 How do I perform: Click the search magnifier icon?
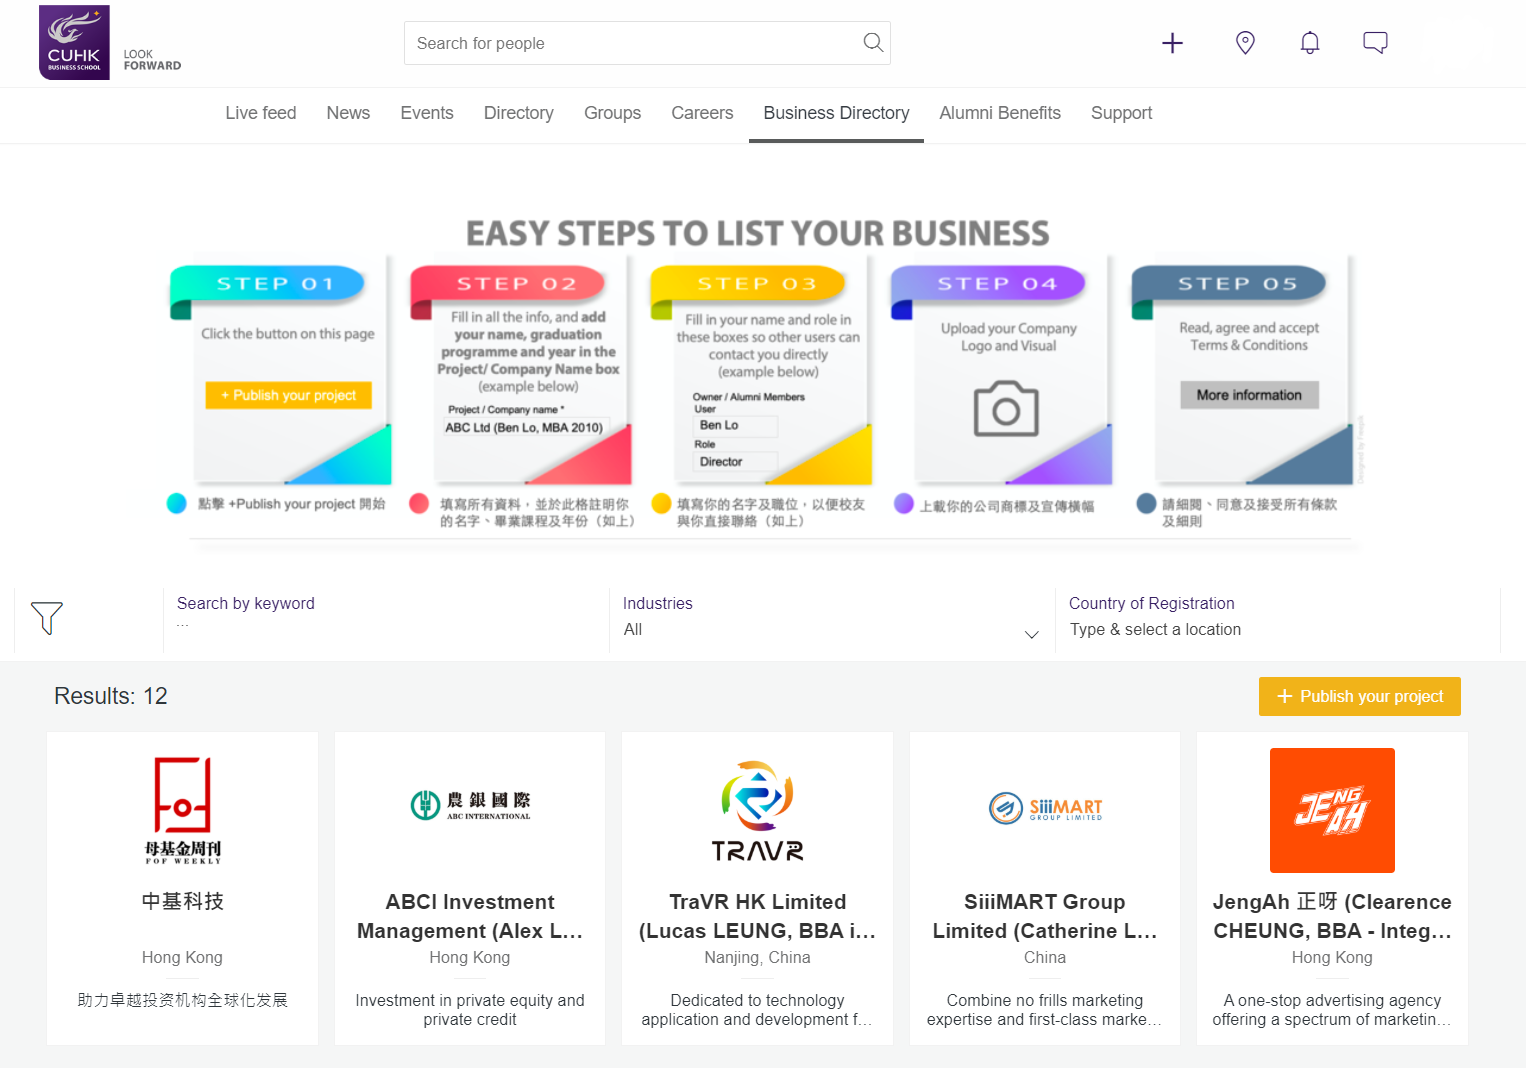[873, 42]
